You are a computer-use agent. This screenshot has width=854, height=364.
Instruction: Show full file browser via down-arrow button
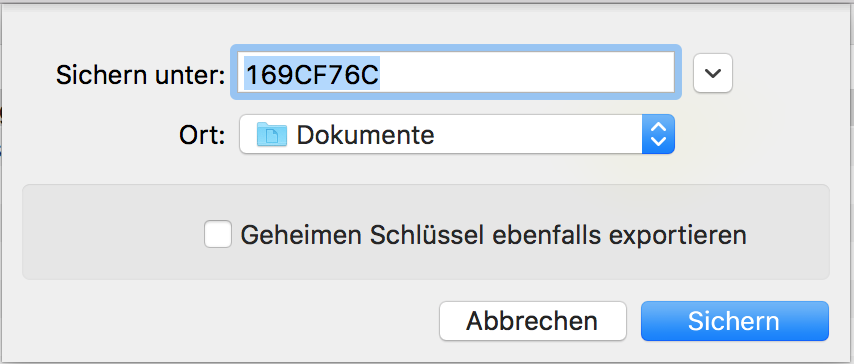[x=713, y=72]
